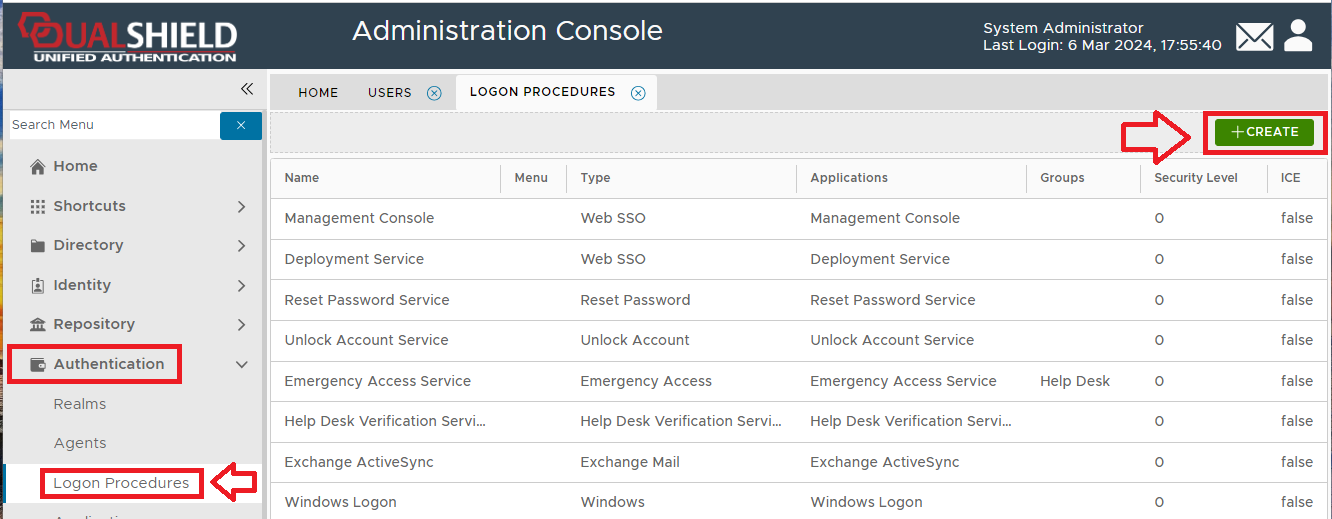The image size is (1332, 519).
Task: Clear the menu search with X button
Action: click(x=241, y=125)
